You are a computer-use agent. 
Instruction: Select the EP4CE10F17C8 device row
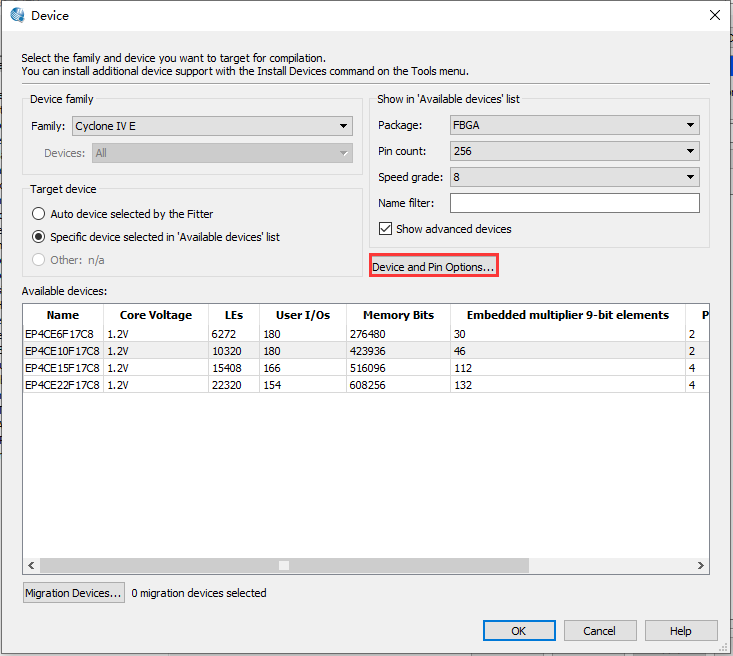pyautogui.click(x=62, y=351)
